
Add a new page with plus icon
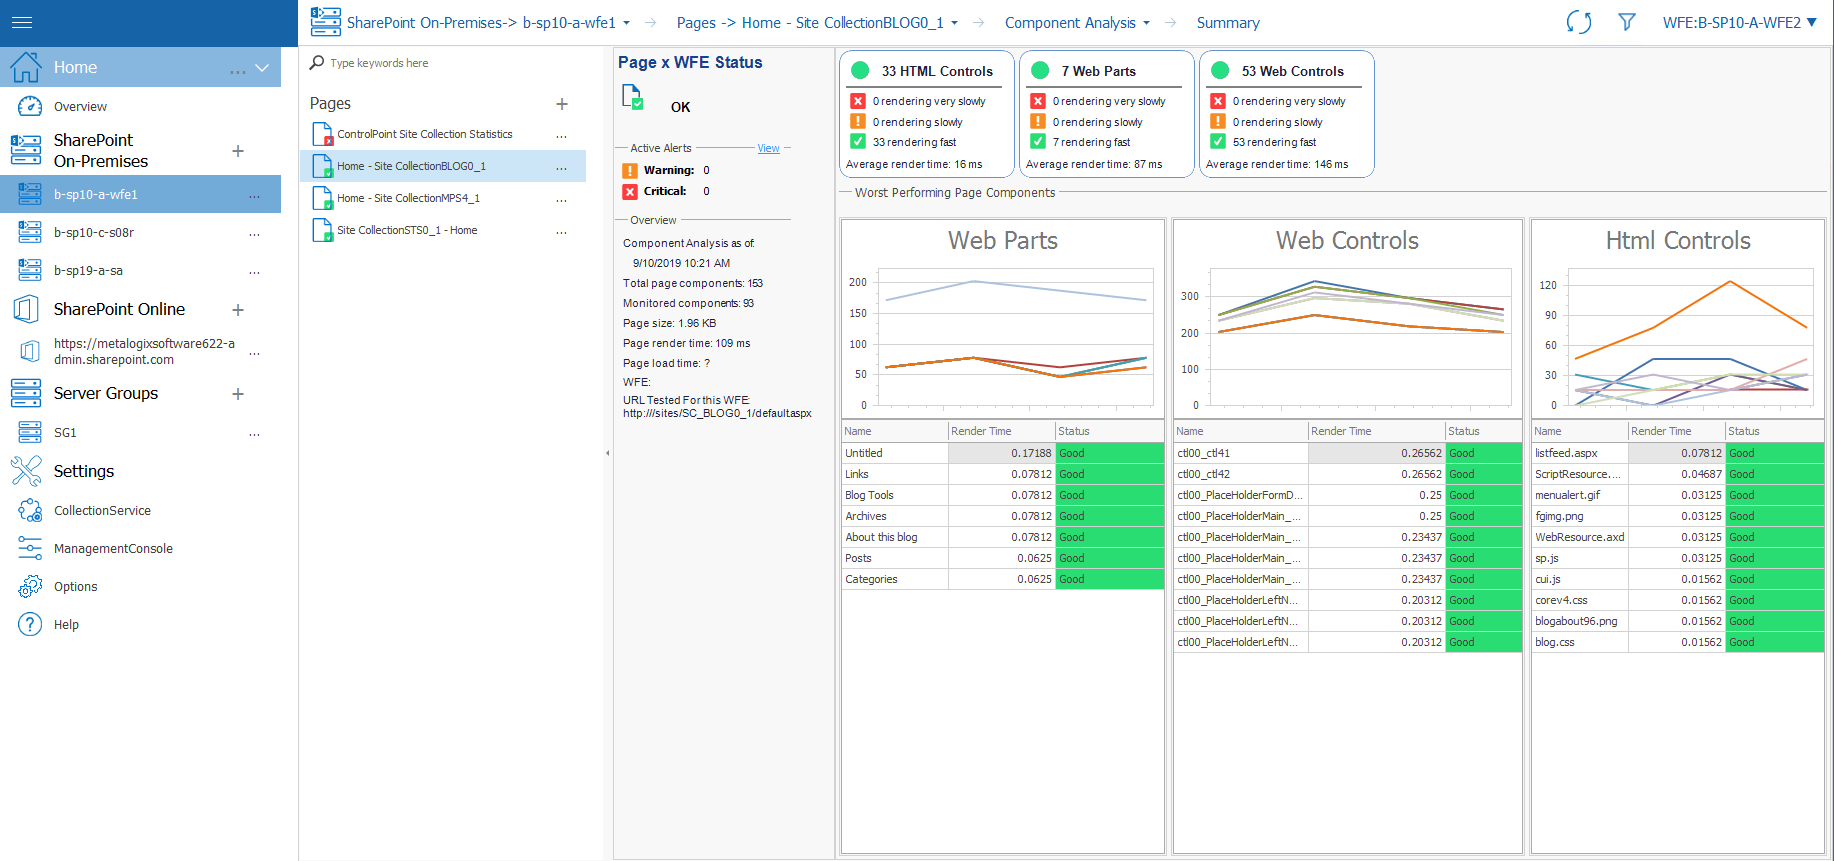pyautogui.click(x=562, y=104)
